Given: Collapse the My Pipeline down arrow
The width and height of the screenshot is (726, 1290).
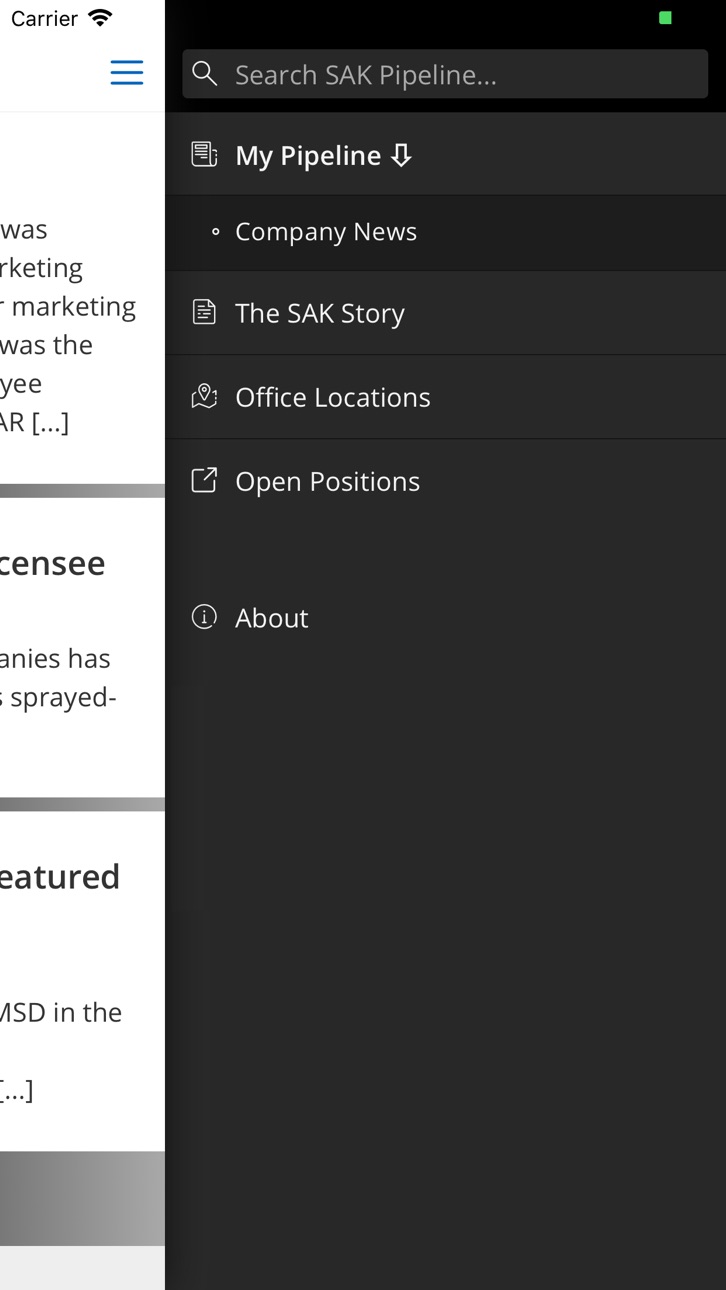Looking at the screenshot, I should click(x=401, y=155).
